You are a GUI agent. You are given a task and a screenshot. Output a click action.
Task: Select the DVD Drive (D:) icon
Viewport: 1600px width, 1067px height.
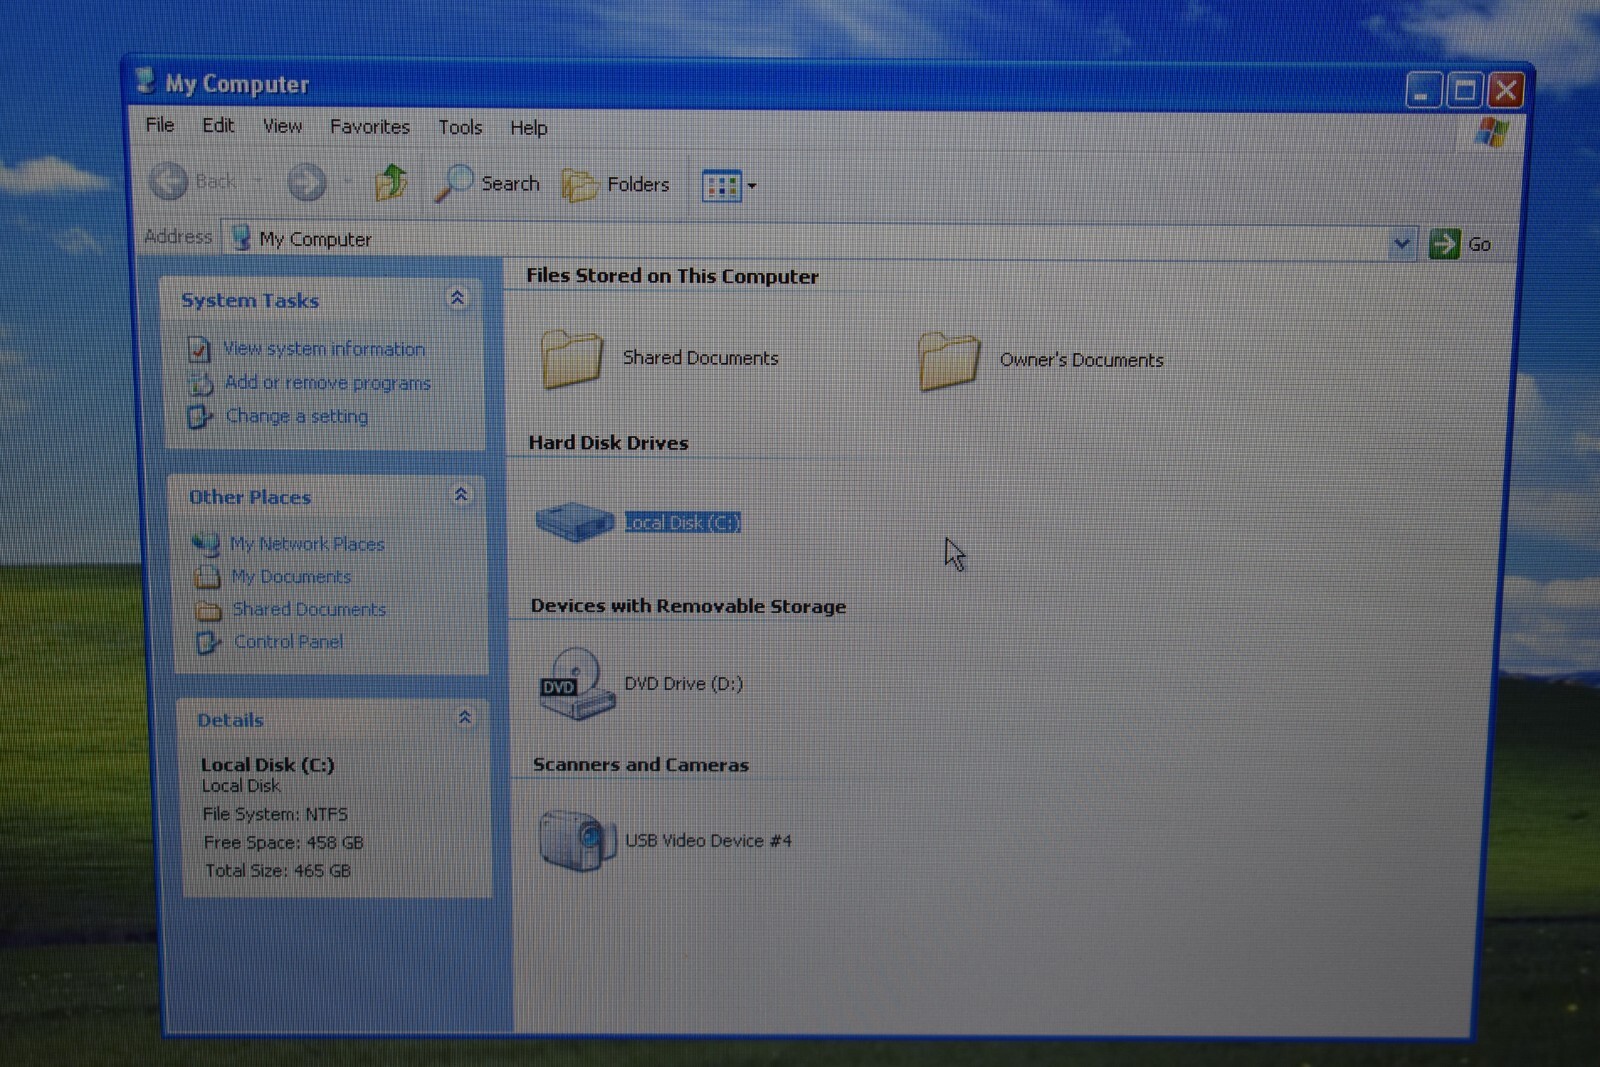576,684
